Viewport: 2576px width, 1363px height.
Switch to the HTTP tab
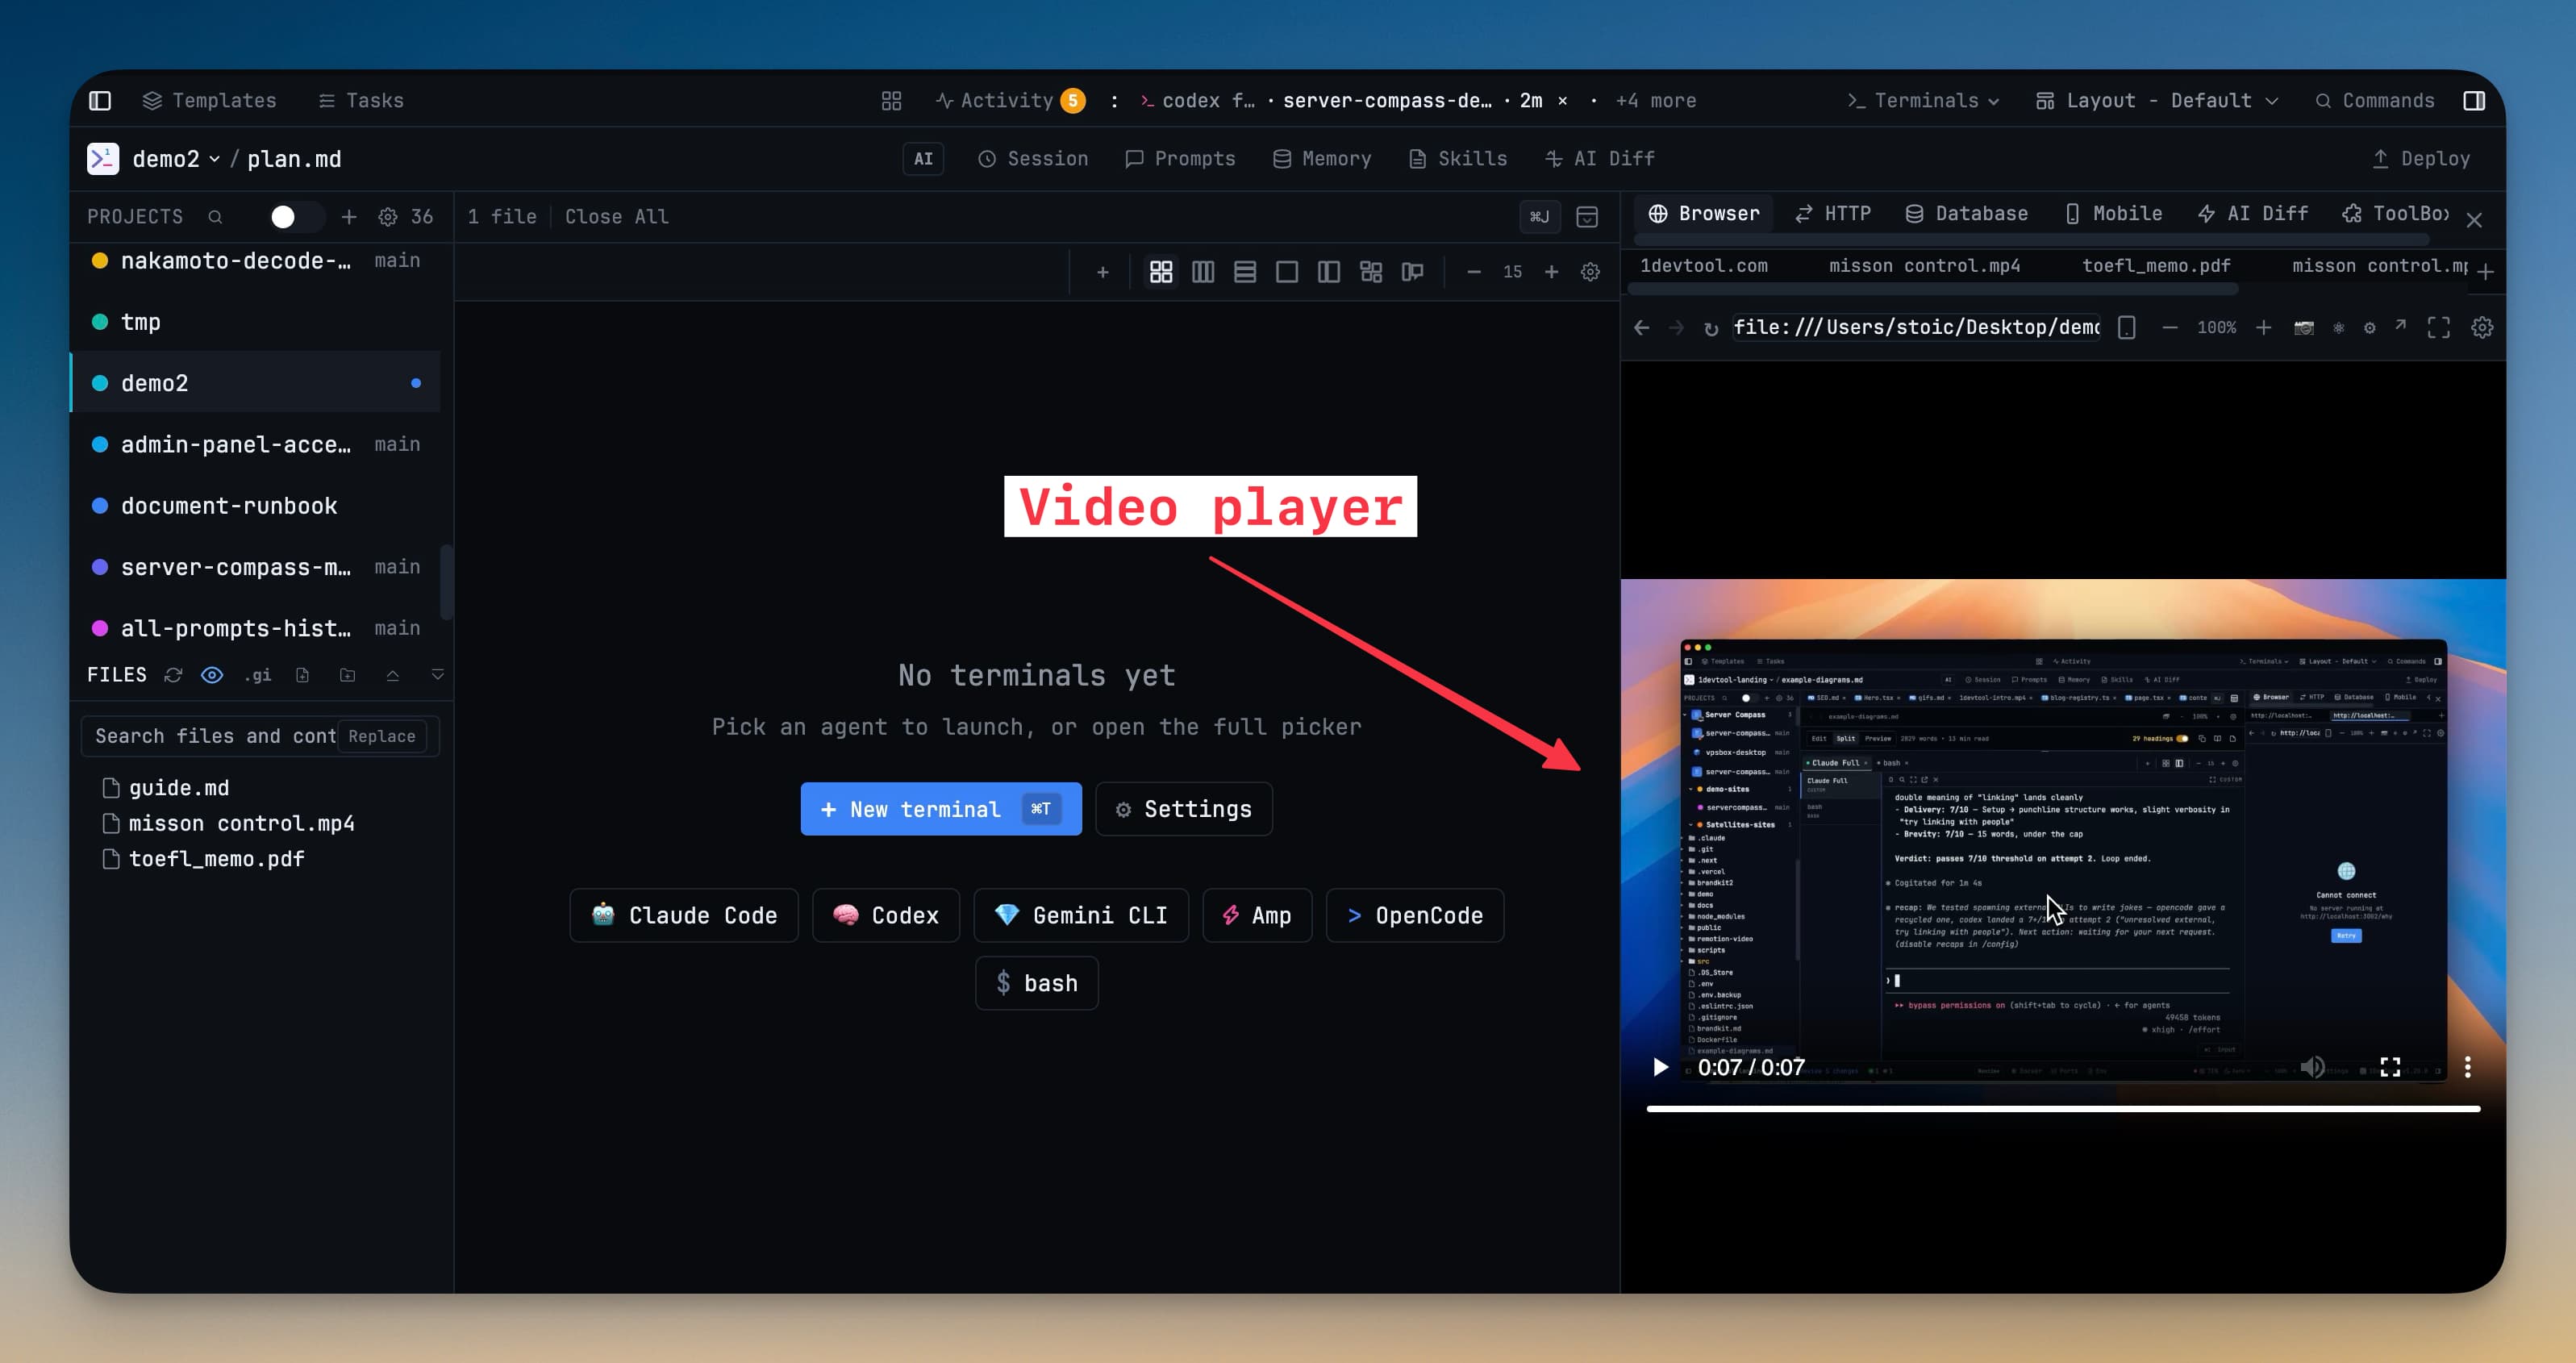1832,214
